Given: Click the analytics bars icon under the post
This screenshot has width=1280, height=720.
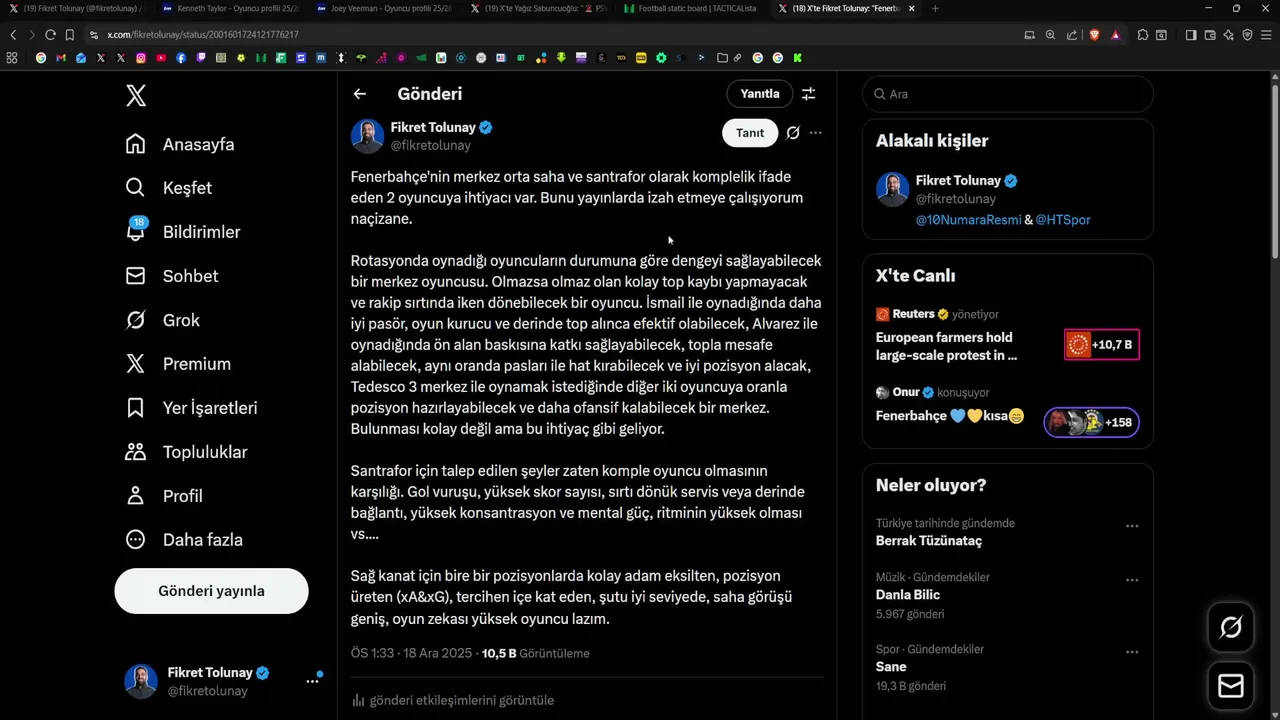Looking at the screenshot, I should point(358,700).
